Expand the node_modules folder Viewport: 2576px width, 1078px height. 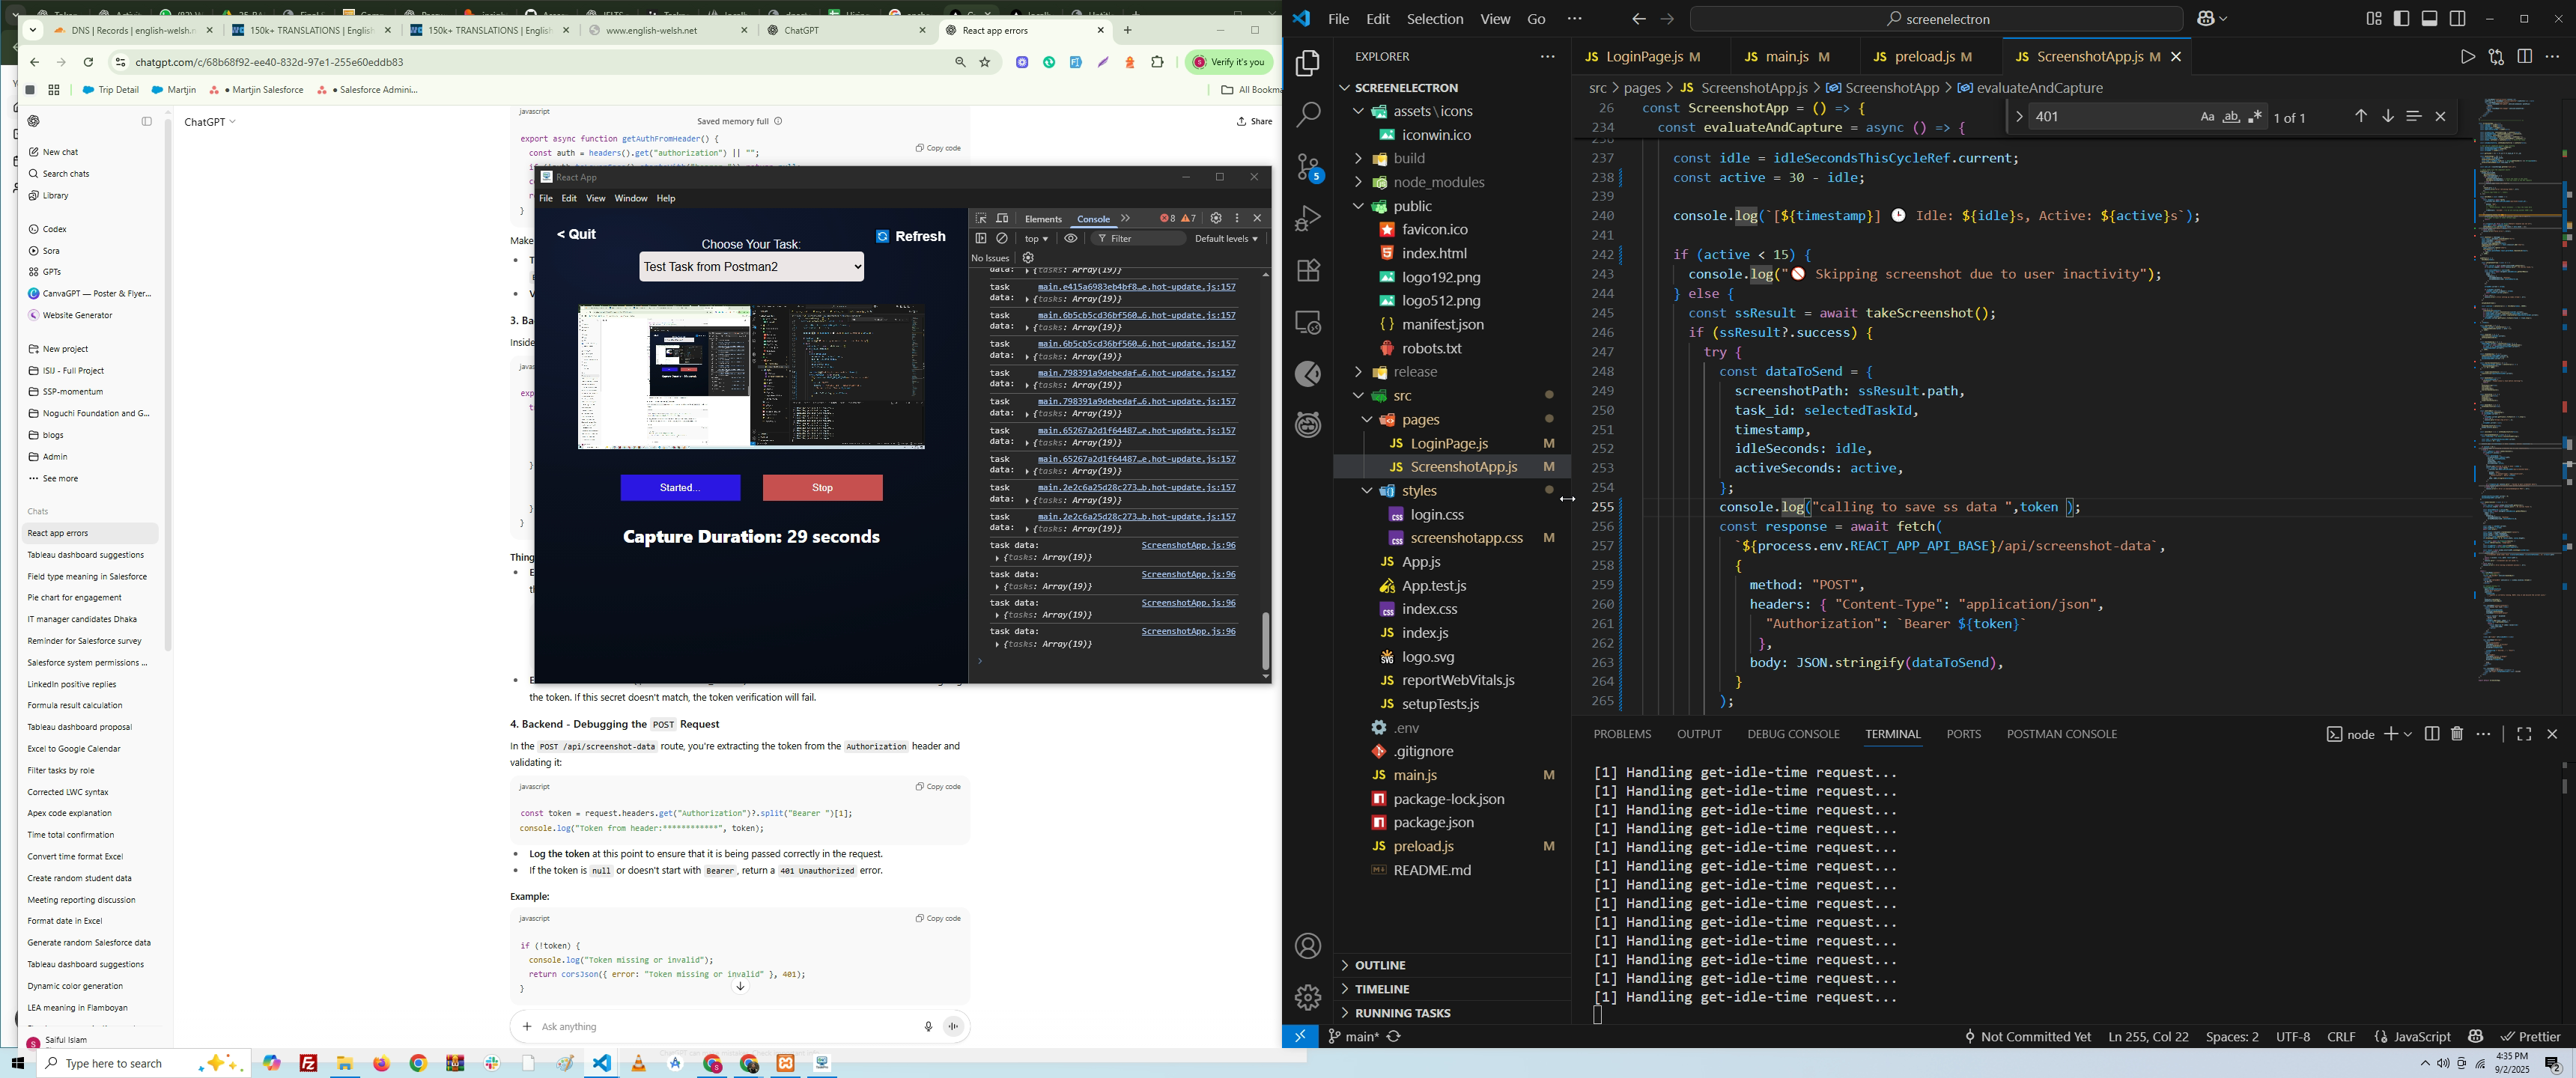point(1437,182)
